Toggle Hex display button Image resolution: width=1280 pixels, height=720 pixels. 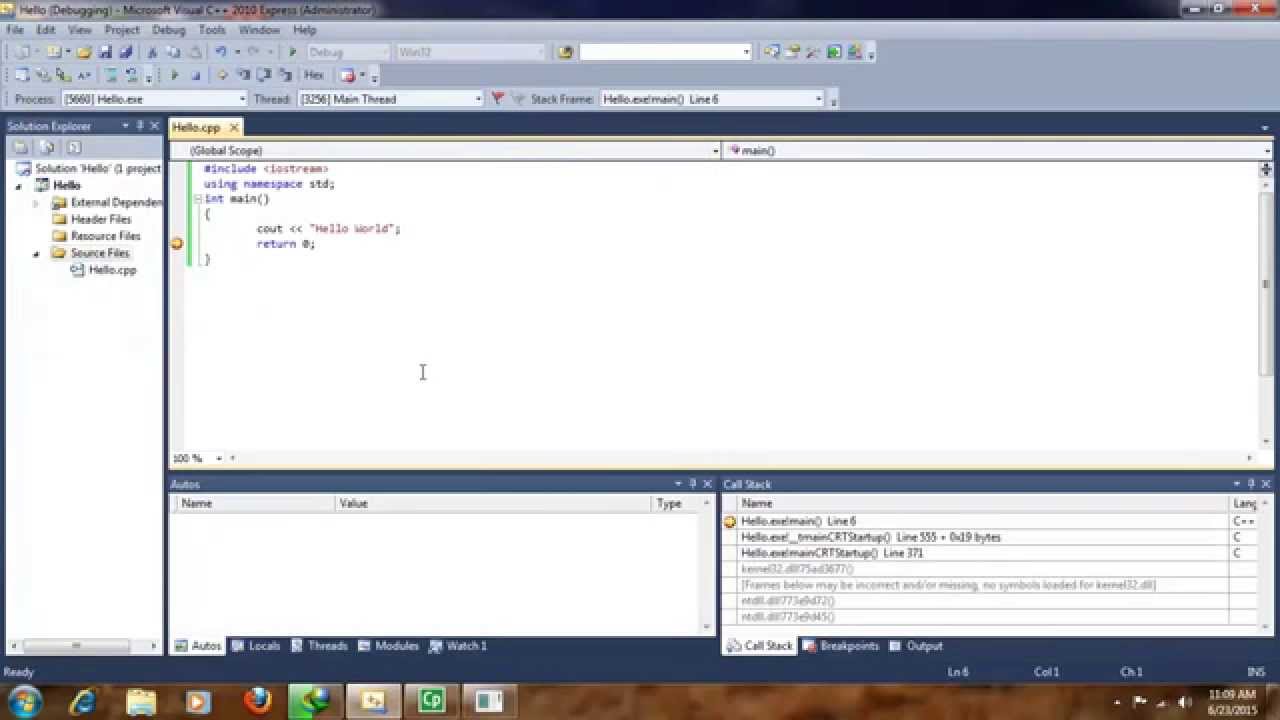(314, 75)
